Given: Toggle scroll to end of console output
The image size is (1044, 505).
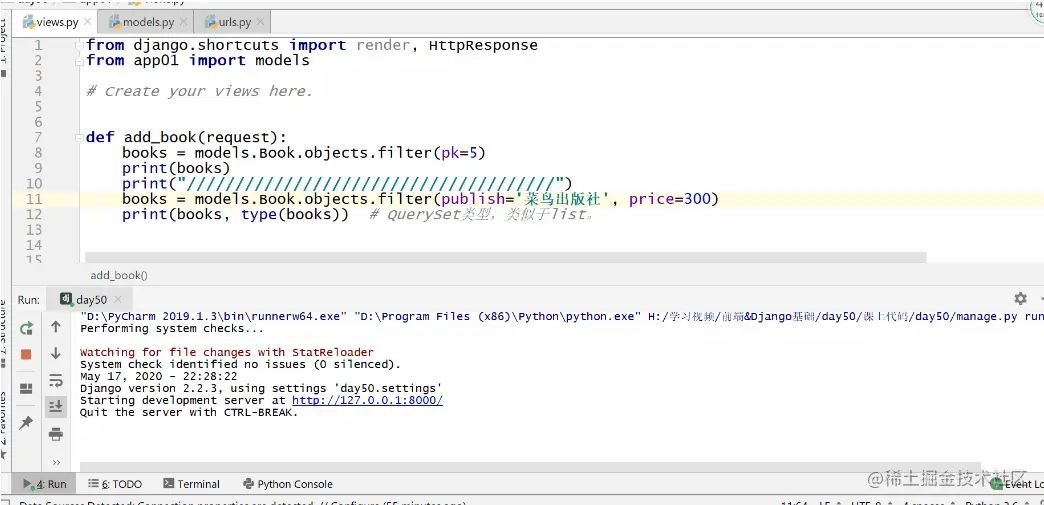Looking at the screenshot, I should coord(56,406).
